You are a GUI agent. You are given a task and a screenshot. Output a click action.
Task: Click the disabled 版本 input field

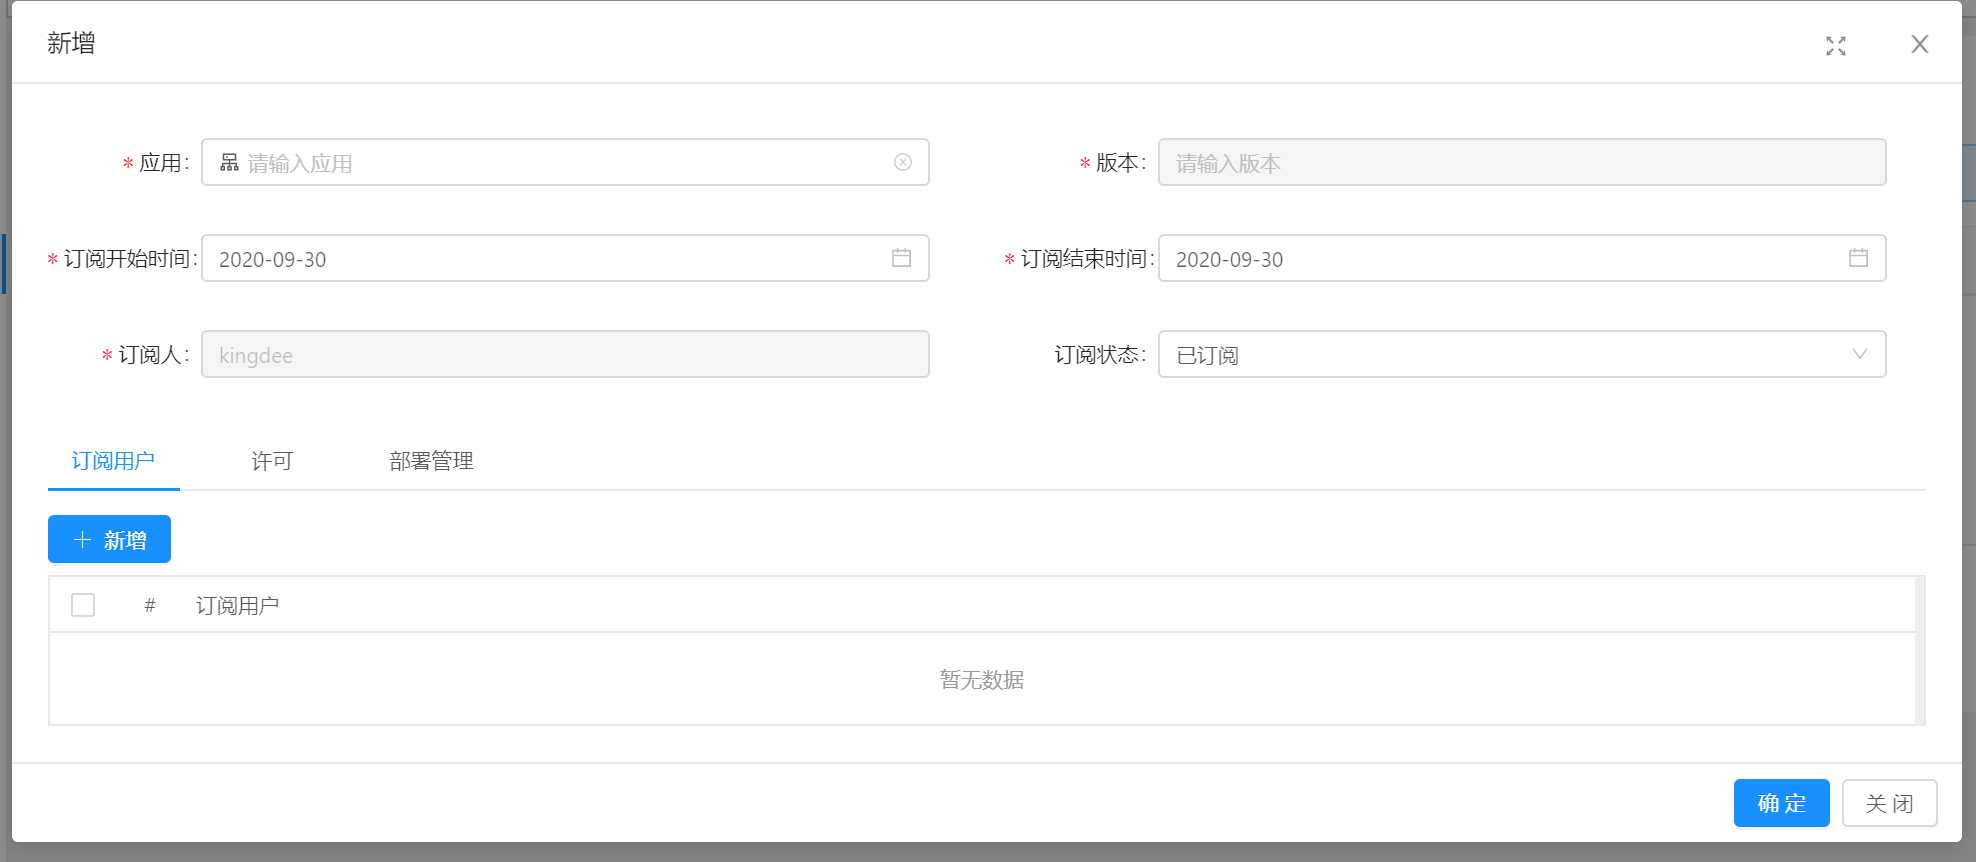point(1522,162)
